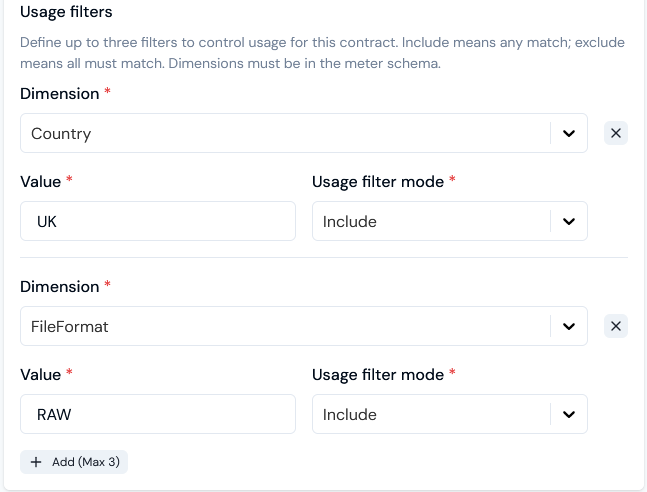Viewport: 647px width, 492px height.
Task: Select the Include text in the UK filter mode
Action: [350, 221]
